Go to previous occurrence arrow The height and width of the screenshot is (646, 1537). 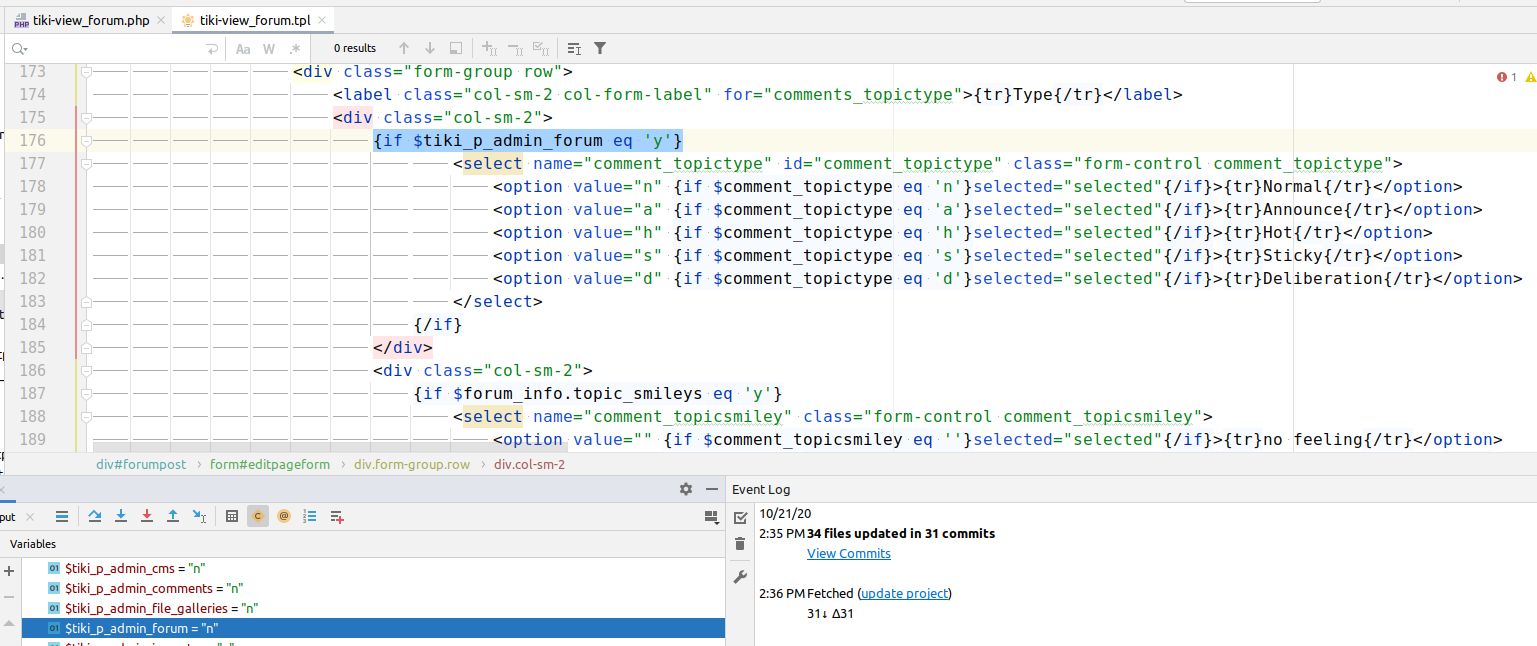(404, 48)
